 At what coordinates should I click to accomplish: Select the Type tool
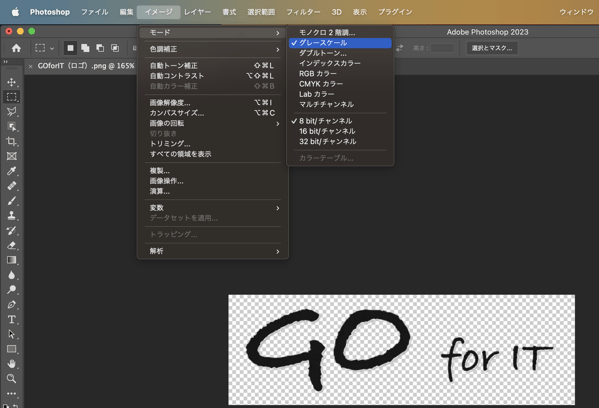tap(11, 319)
